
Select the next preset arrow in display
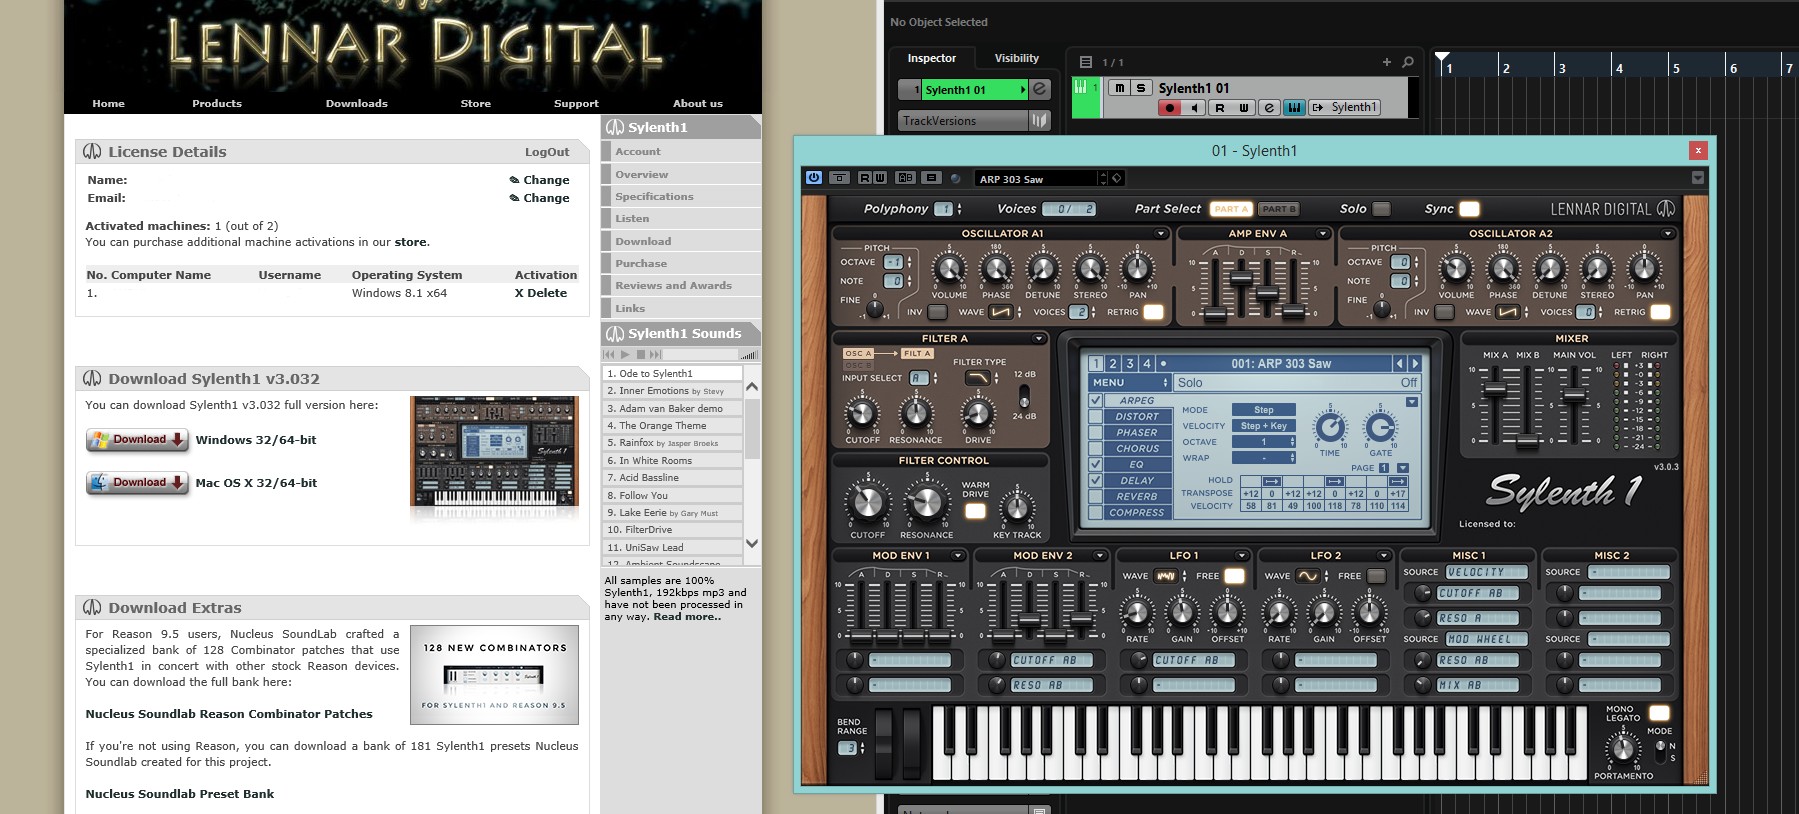click(1415, 364)
